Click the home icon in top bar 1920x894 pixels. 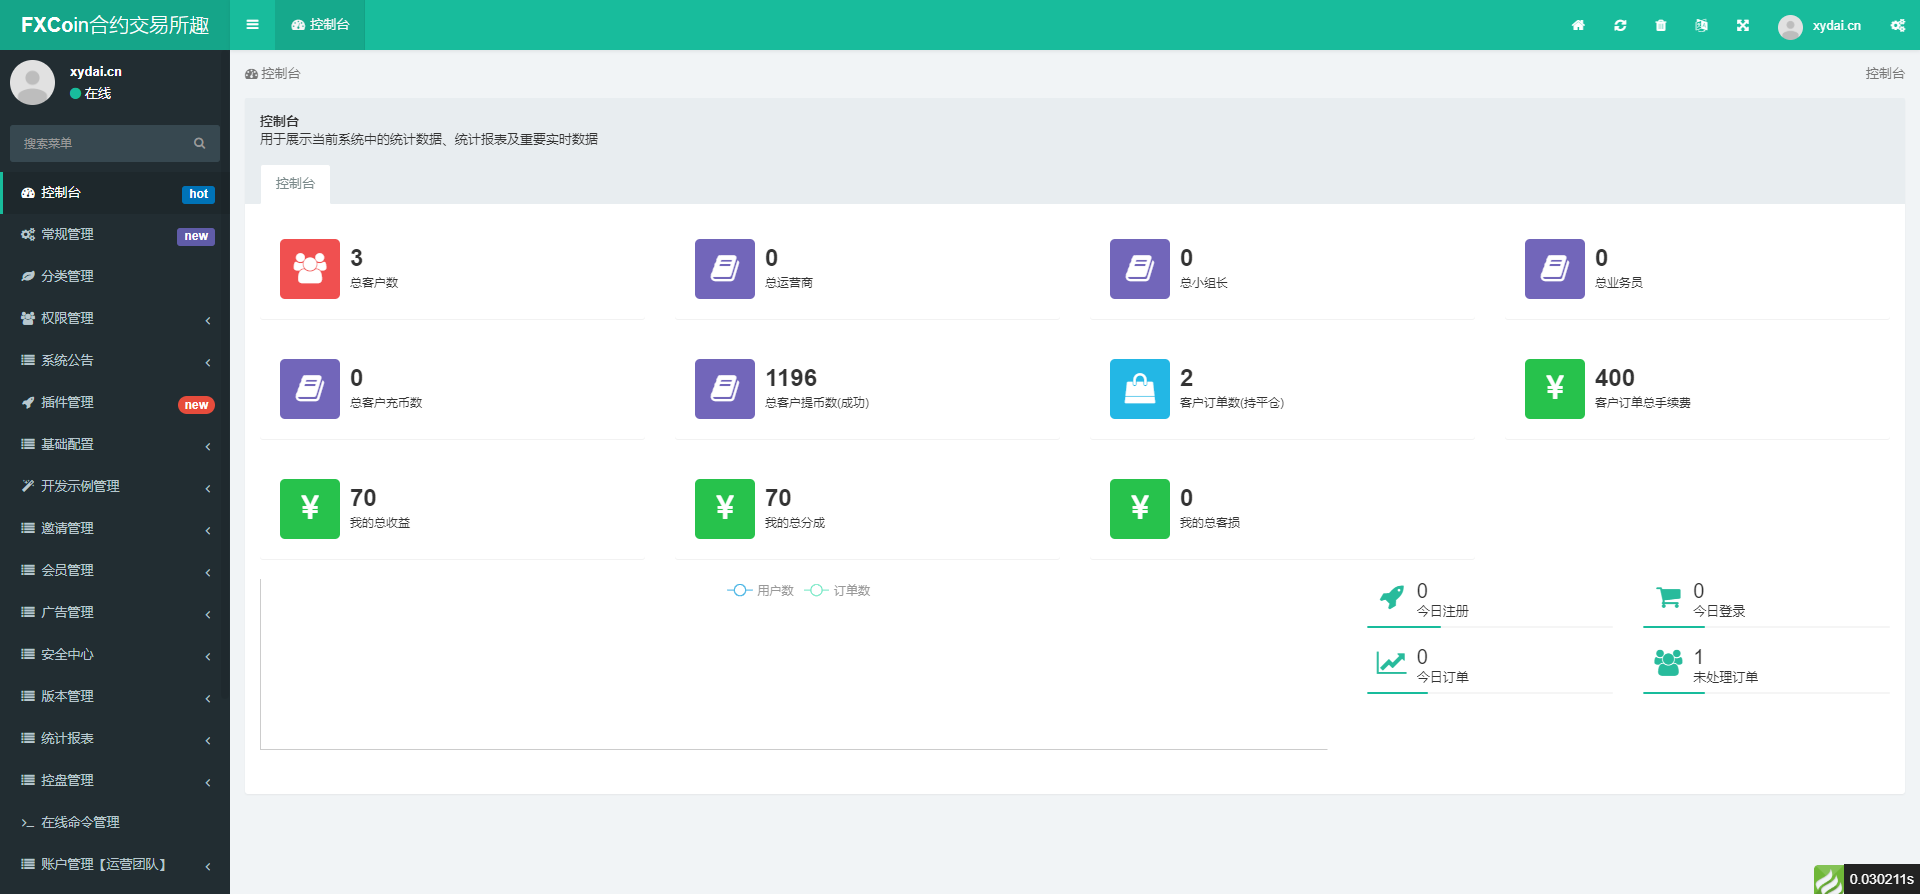[x=1578, y=25]
